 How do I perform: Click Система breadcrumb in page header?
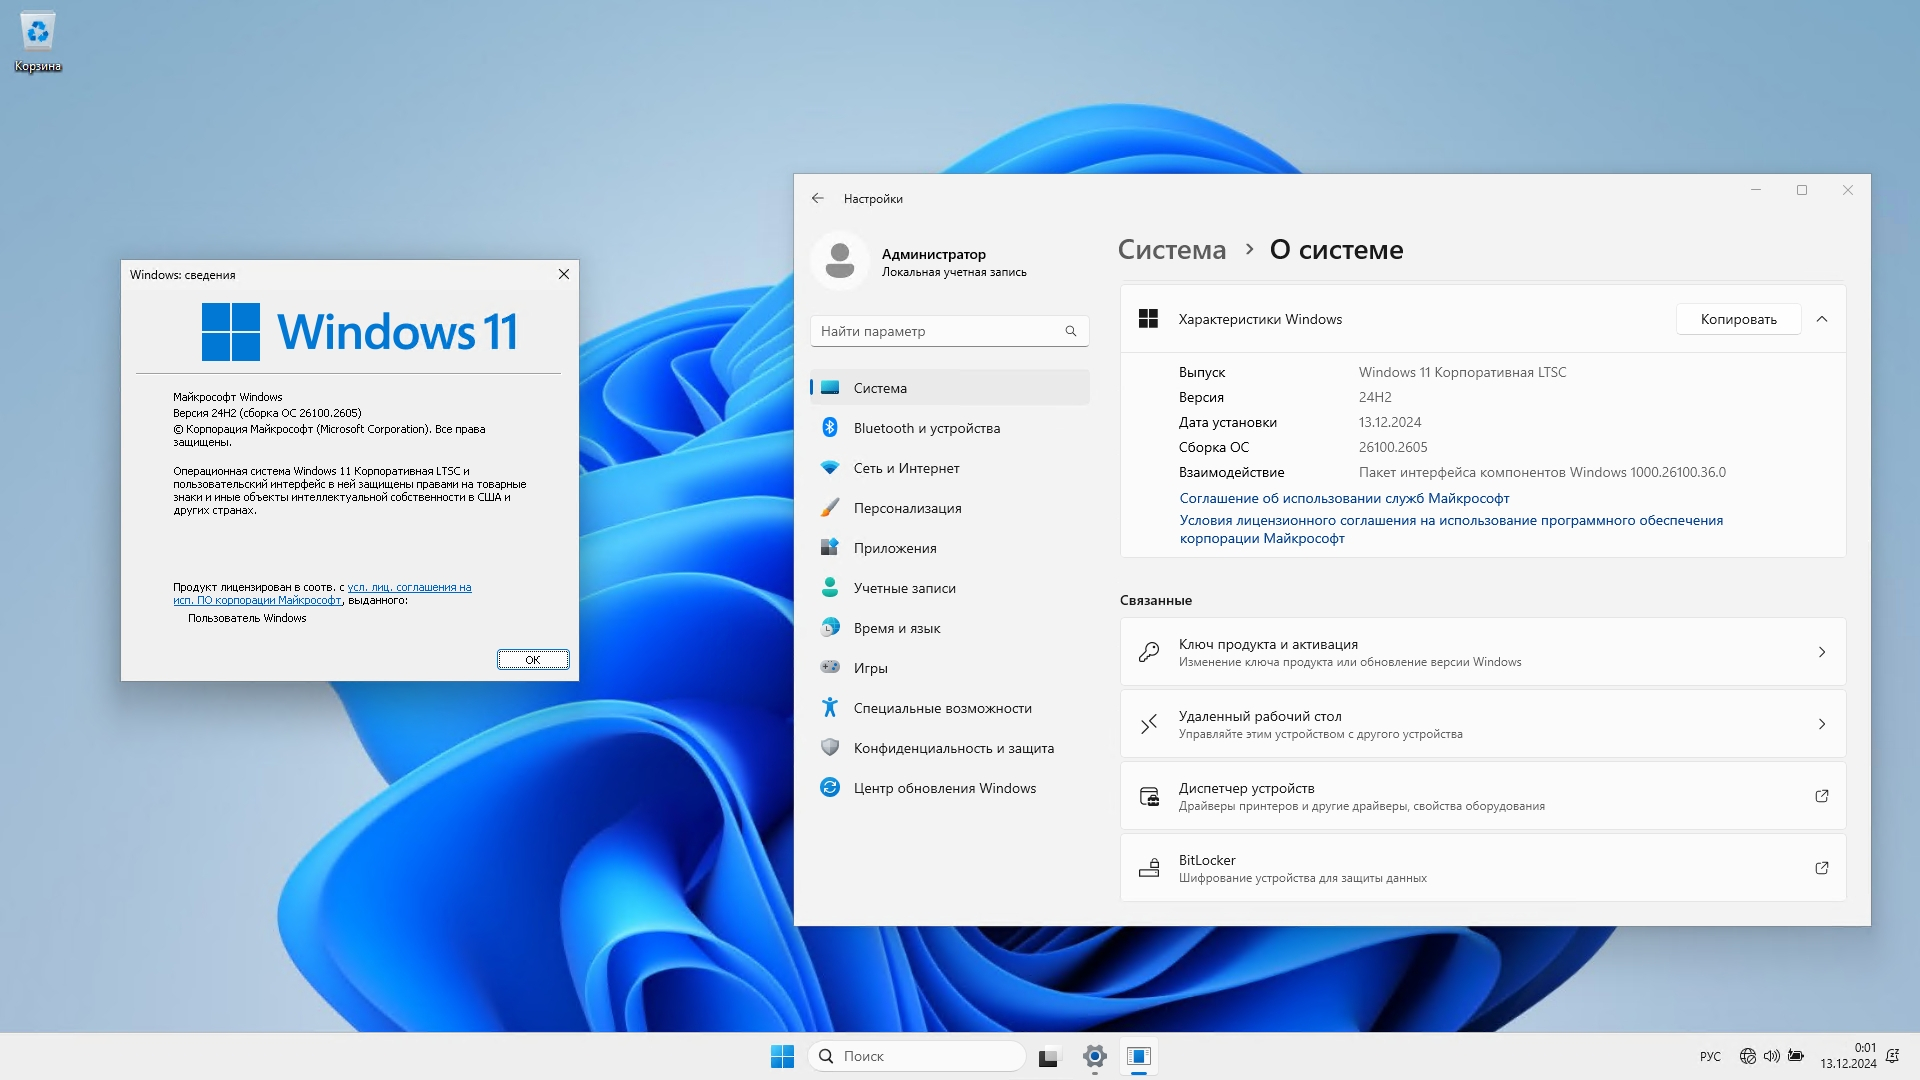(x=1171, y=250)
